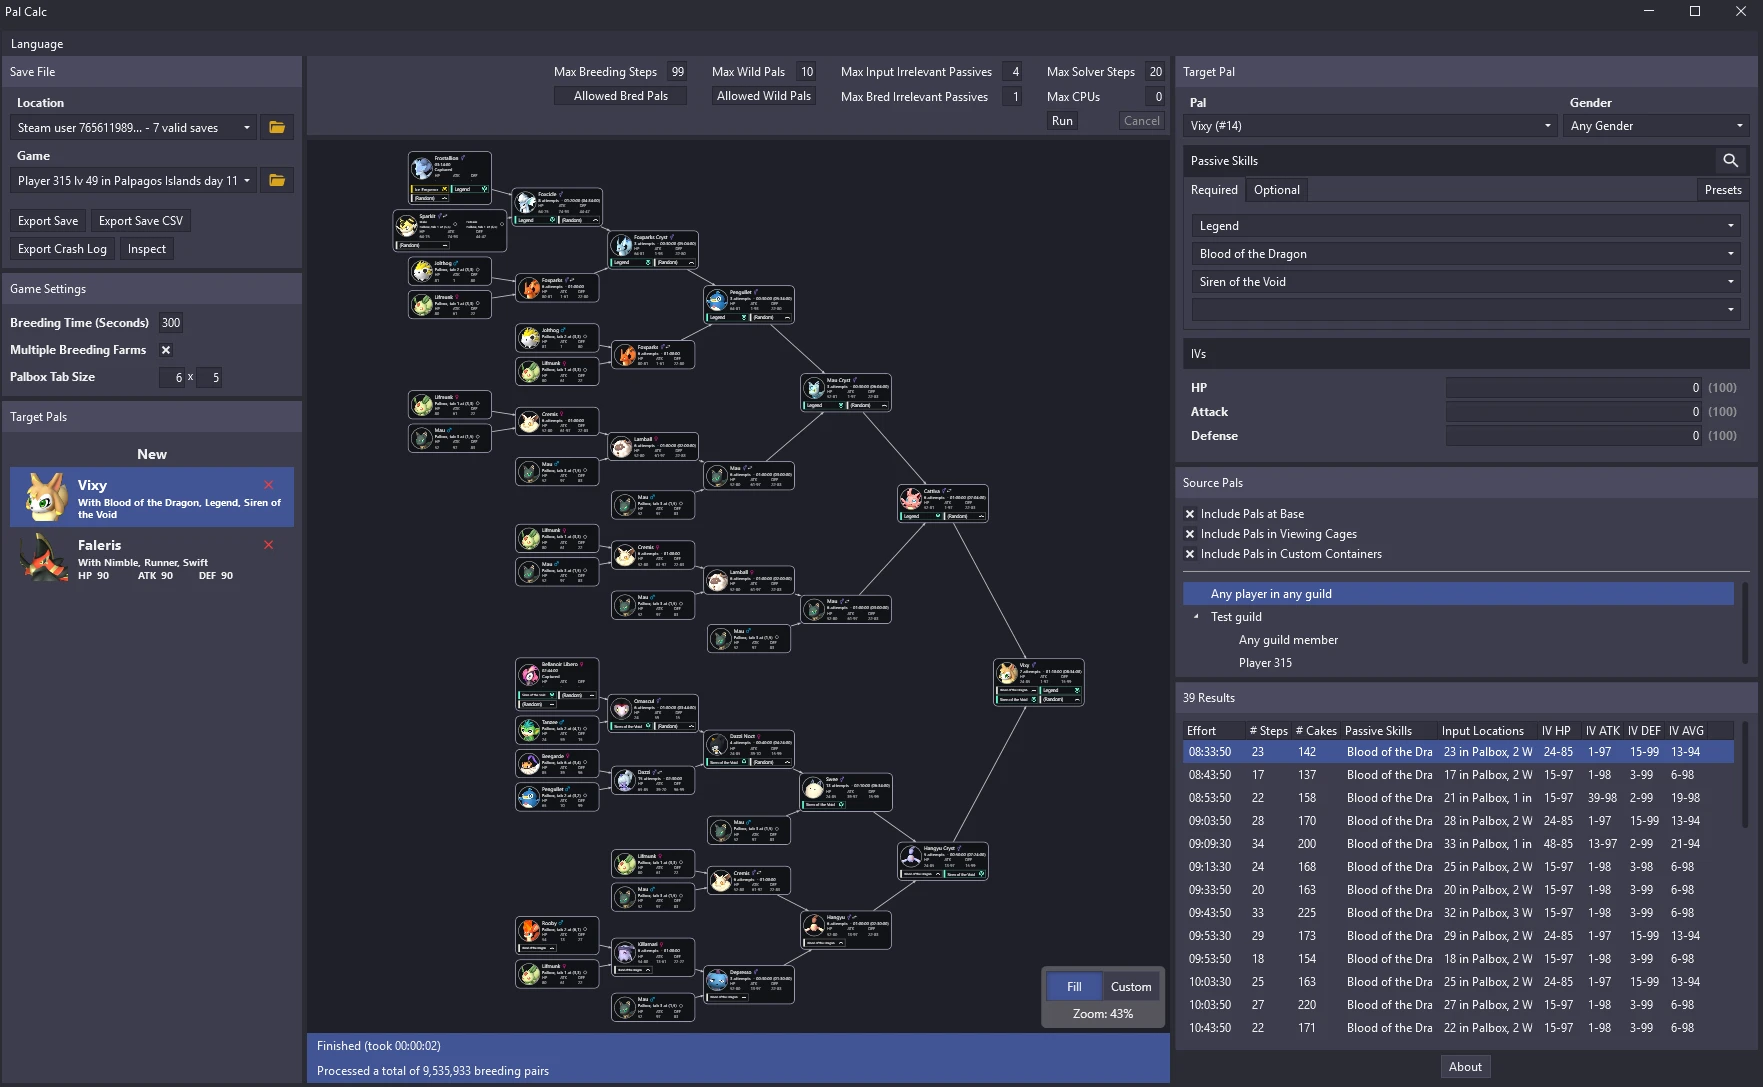Switch graph zoom mode to Fill

(x=1074, y=987)
